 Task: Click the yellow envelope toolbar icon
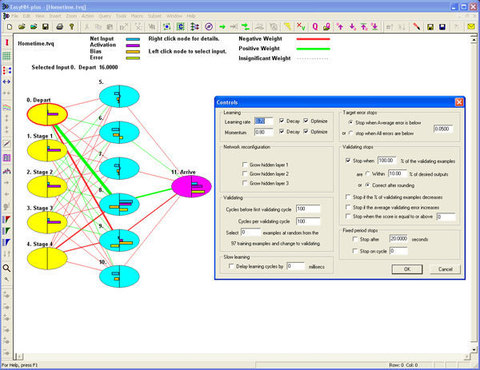click(x=471, y=27)
